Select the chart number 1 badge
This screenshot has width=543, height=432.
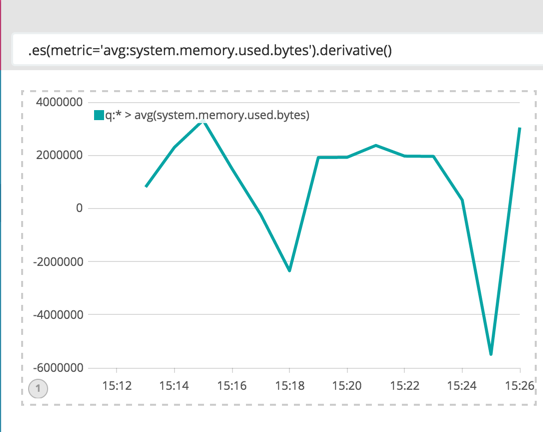pos(38,388)
